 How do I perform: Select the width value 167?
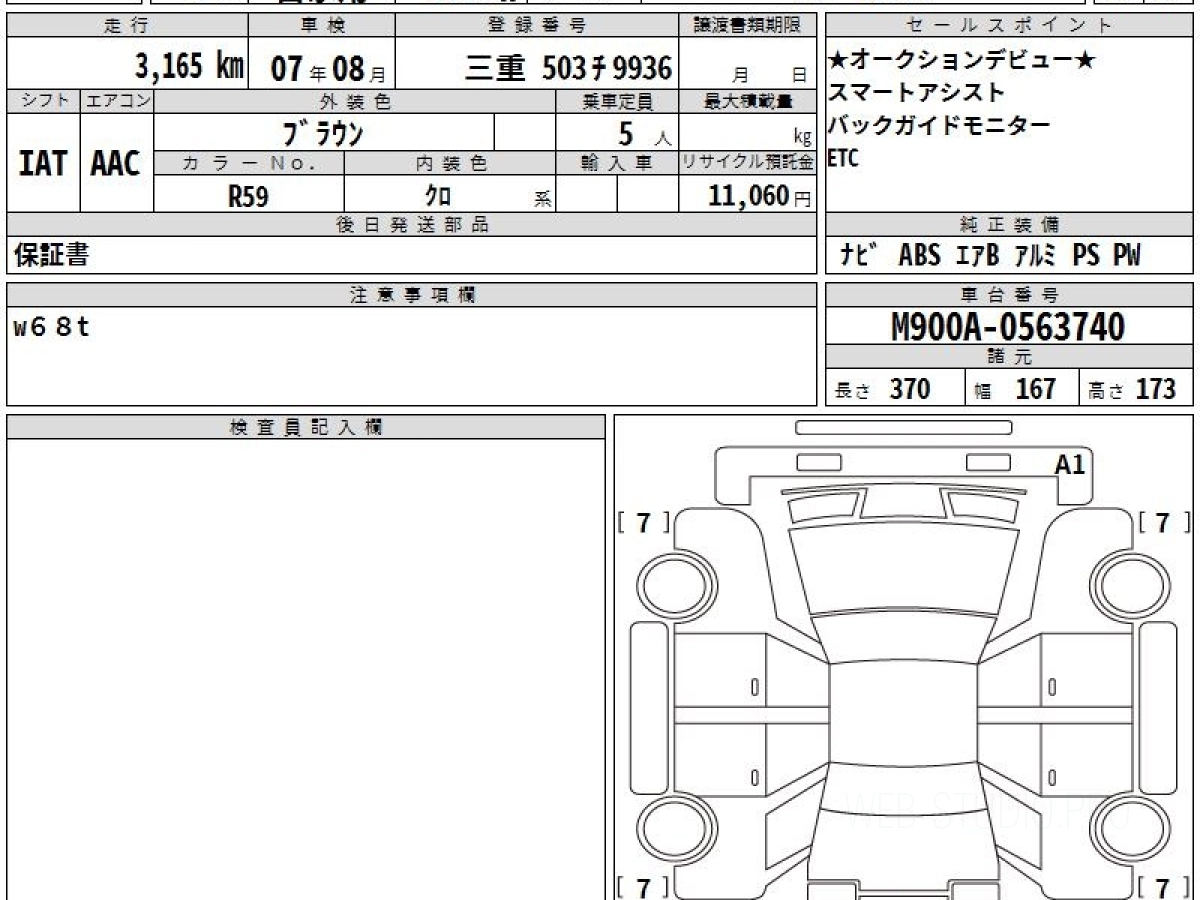(1035, 388)
